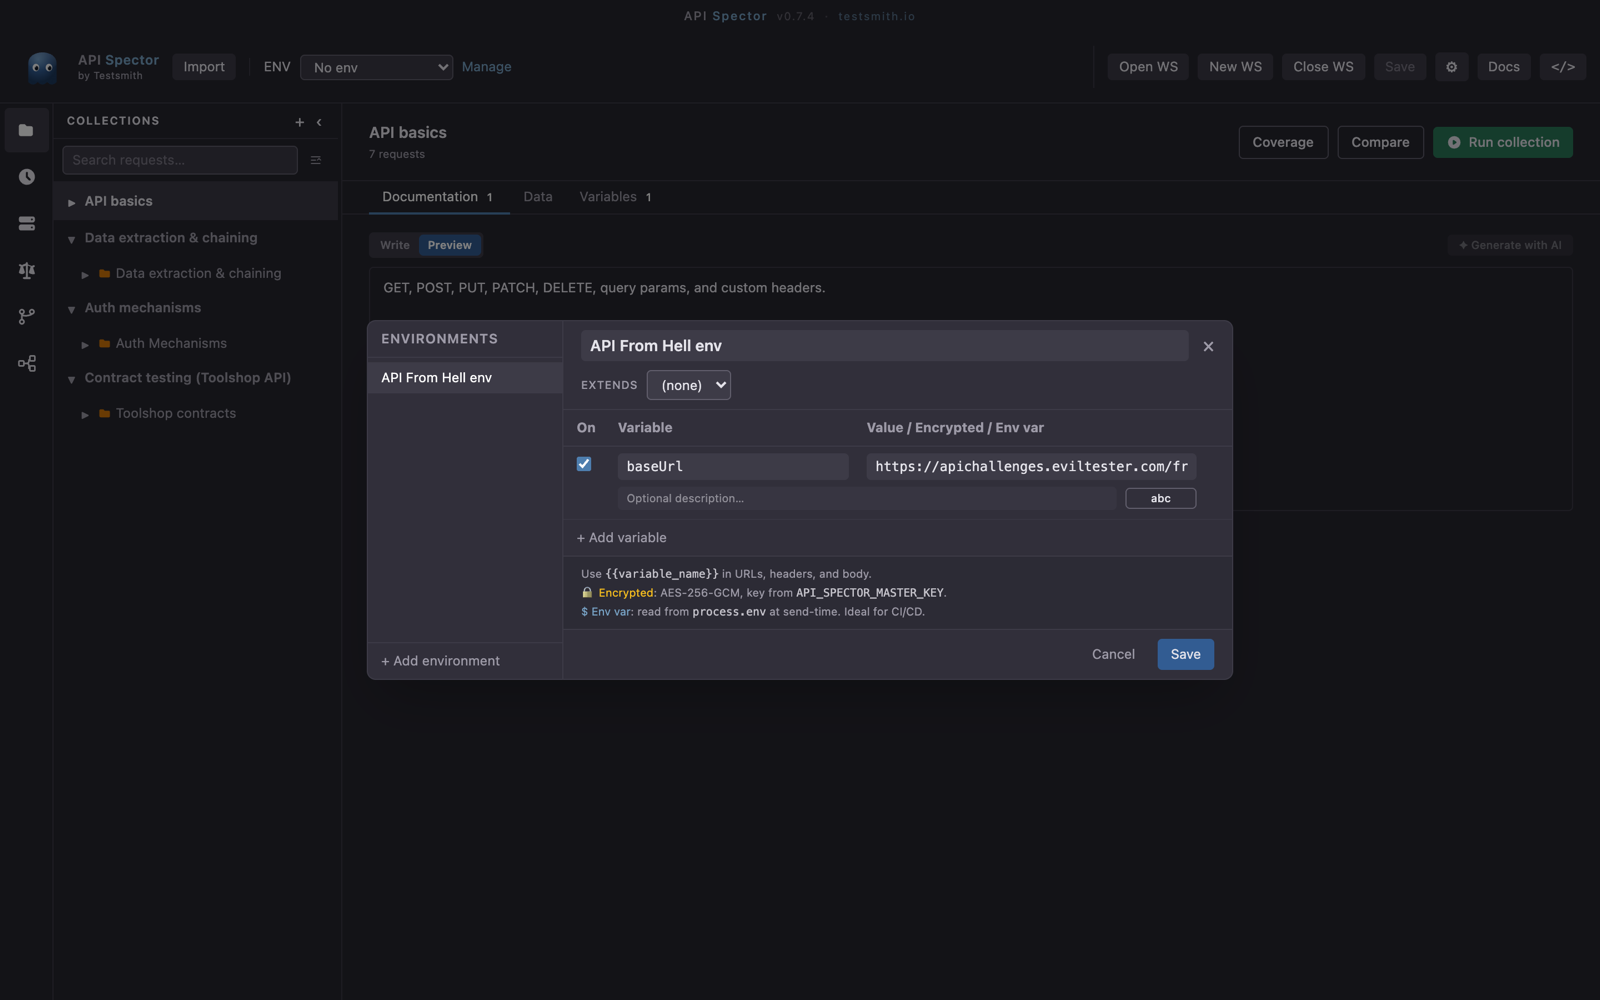Click the Add variable link

coord(621,538)
